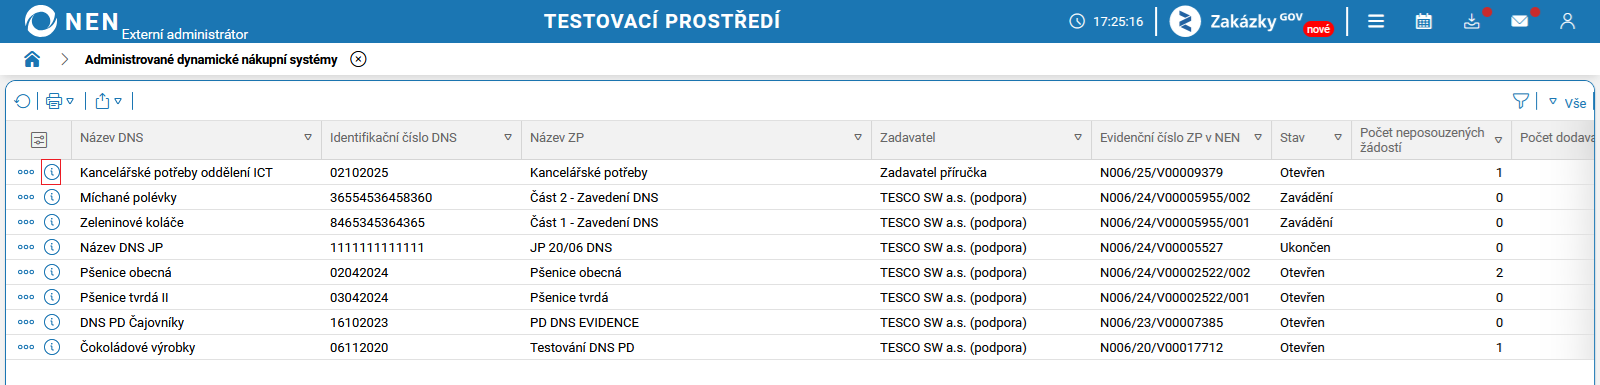The width and height of the screenshot is (1600, 385).
Task: Close the Administrované dynamické nákupní systémy tab
Action: pos(358,59)
